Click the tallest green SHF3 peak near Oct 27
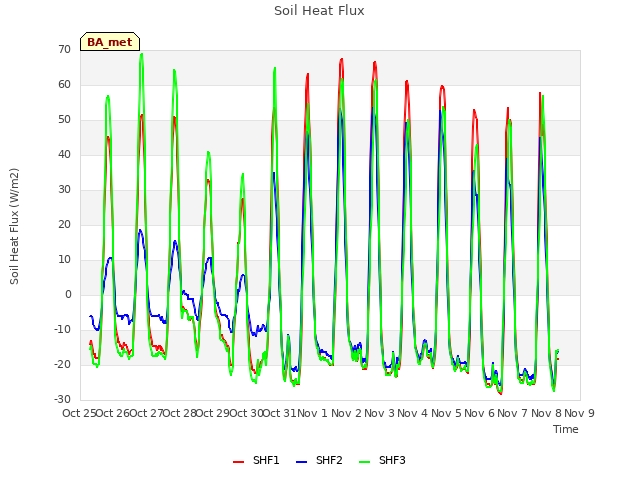This screenshot has width=640, height=480. [141, 55]
